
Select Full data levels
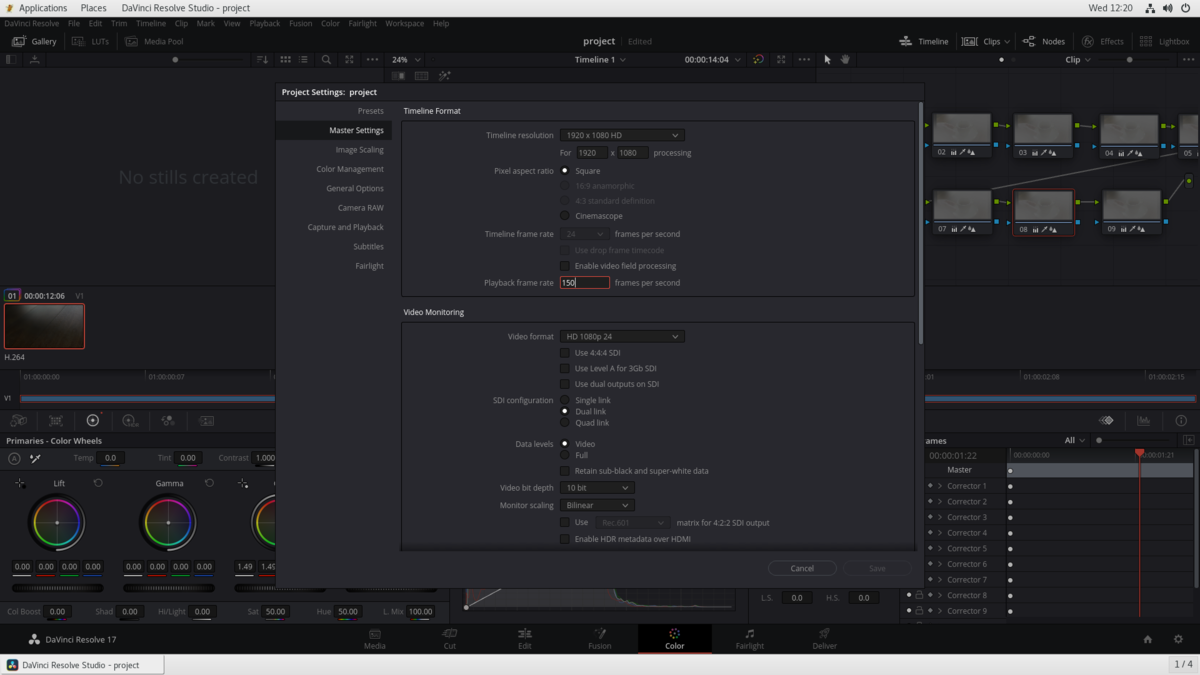coord(565,455)
